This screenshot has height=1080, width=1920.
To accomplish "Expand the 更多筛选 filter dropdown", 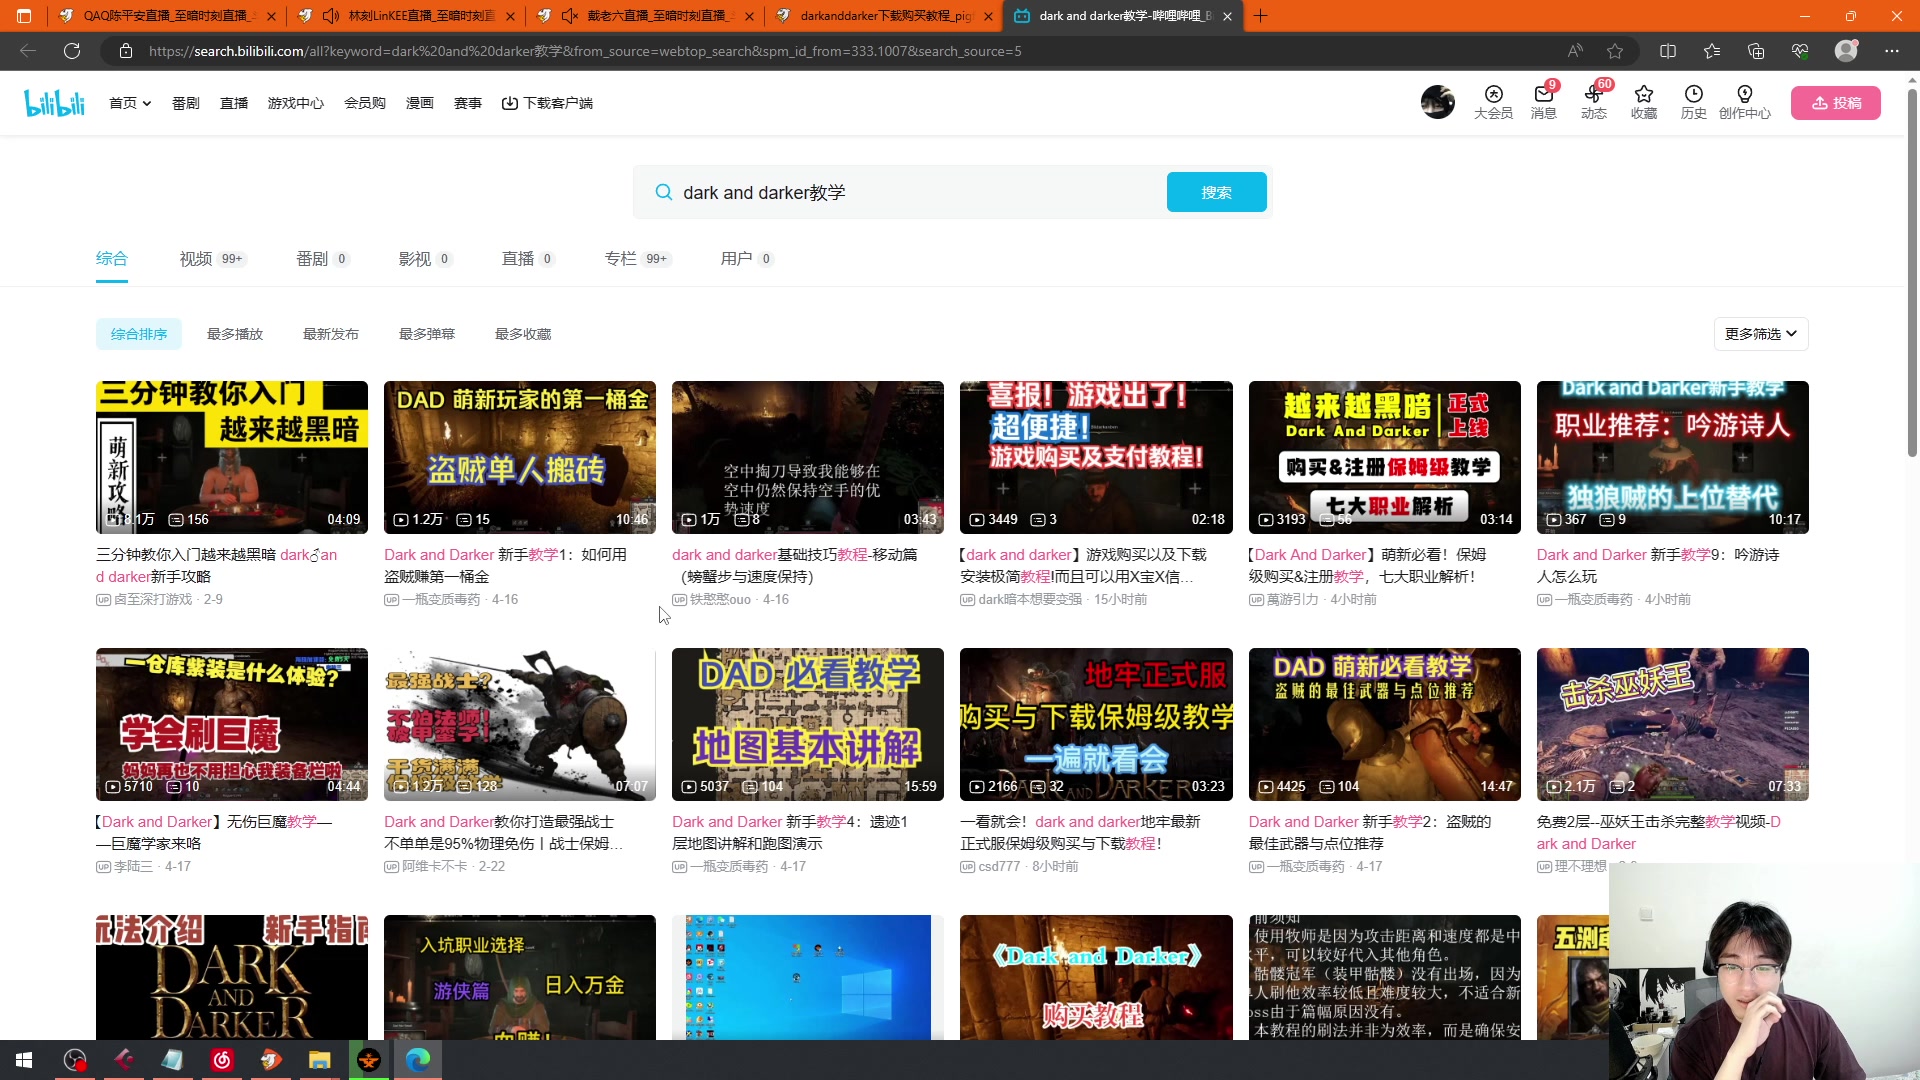I will click(x=1760, y=334).
